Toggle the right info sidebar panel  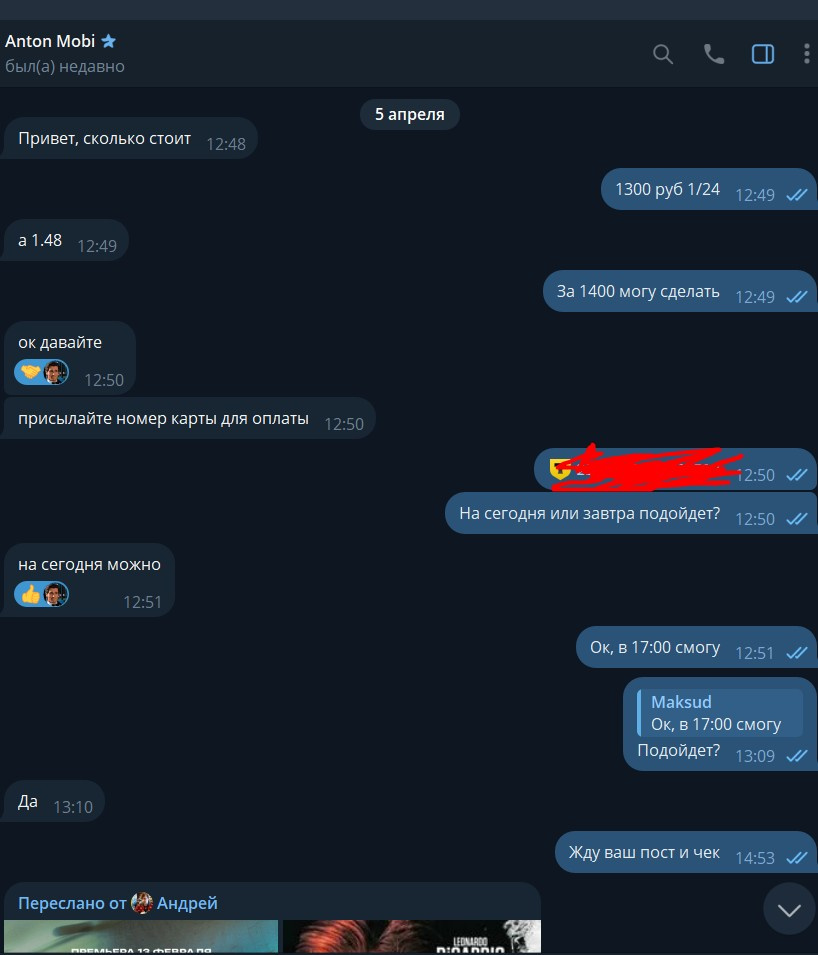coord(763,54)
